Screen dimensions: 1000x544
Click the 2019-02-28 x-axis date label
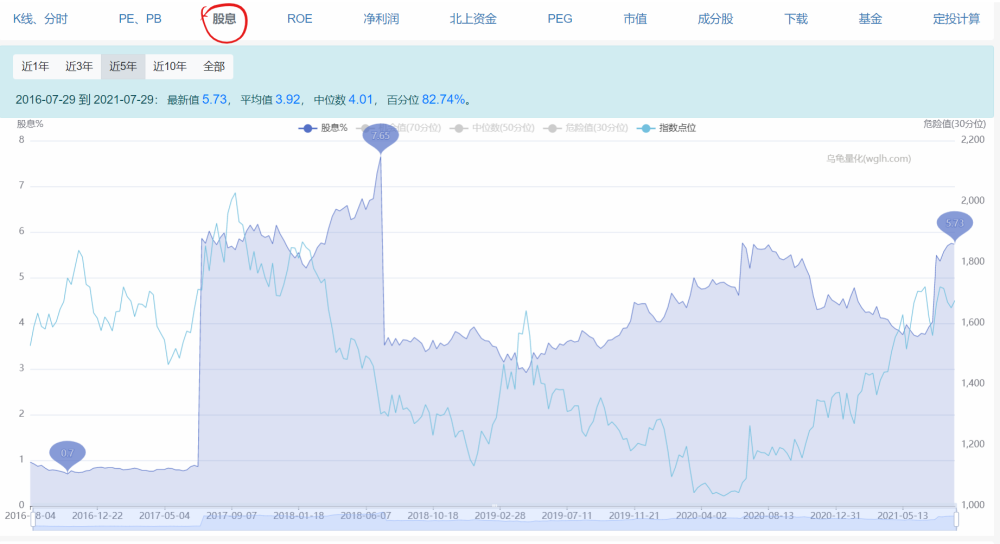tap(500, 515)
